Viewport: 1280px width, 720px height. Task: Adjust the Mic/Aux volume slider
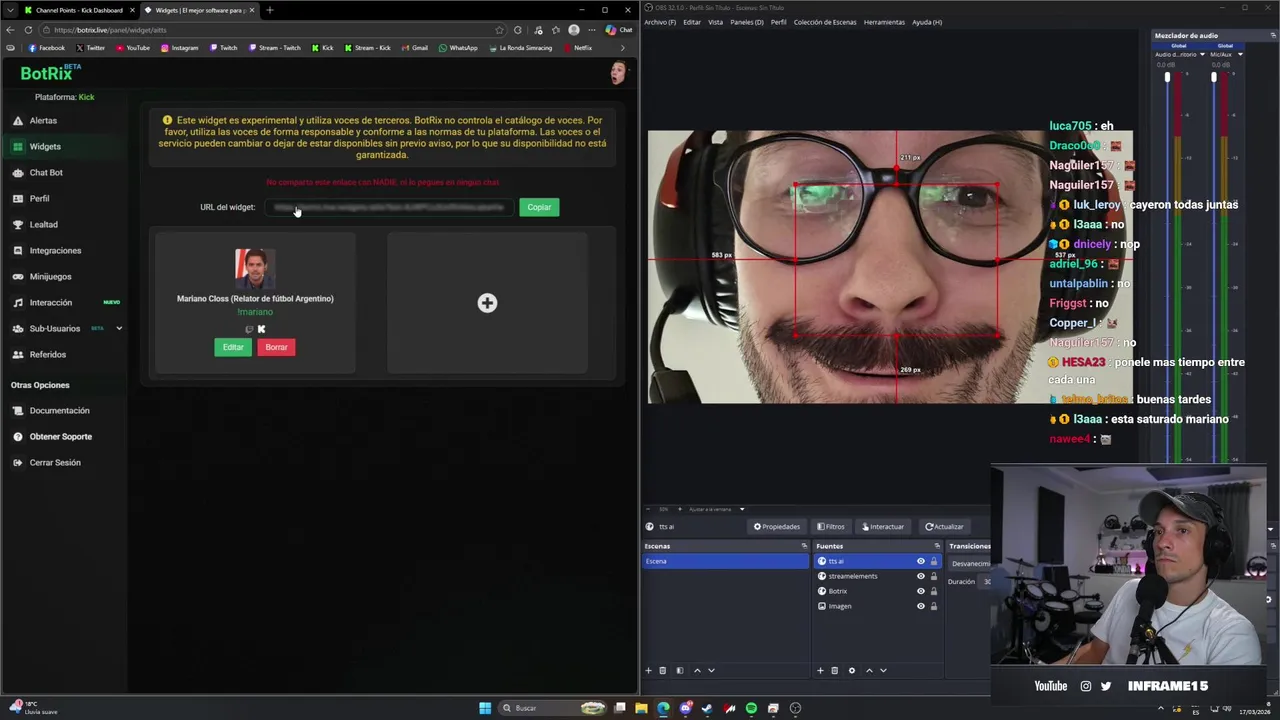(x=1214, y=77)
